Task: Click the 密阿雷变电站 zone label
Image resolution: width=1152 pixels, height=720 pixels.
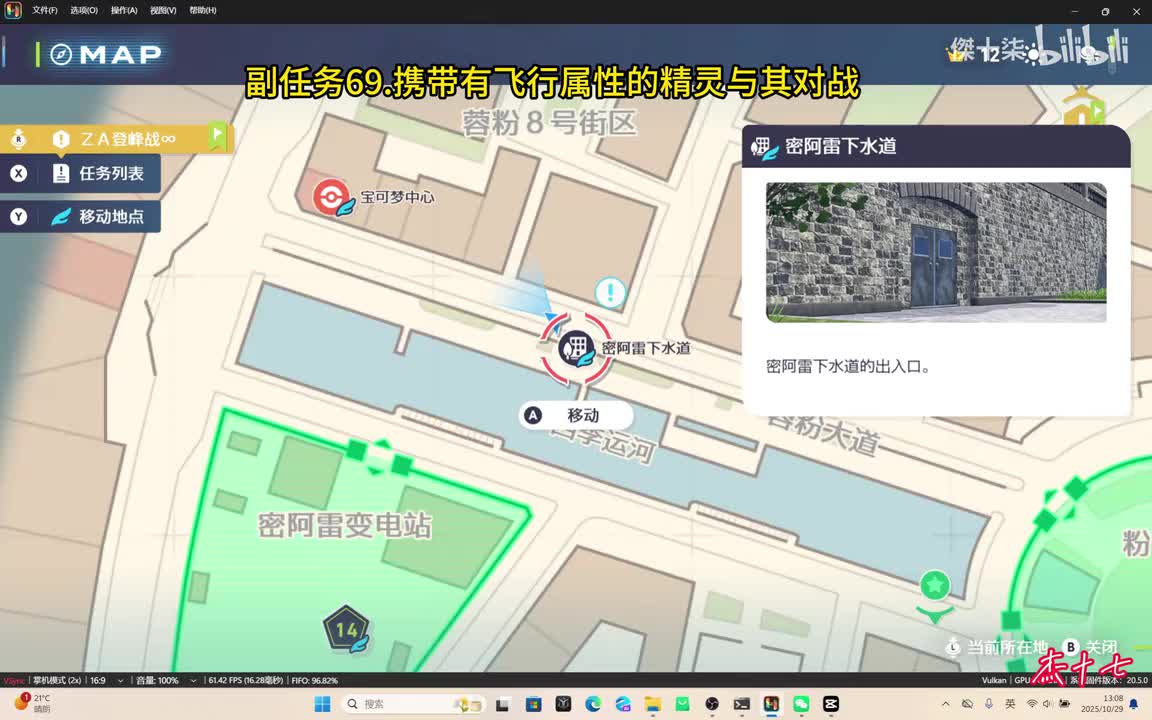Action: point(345,526)
